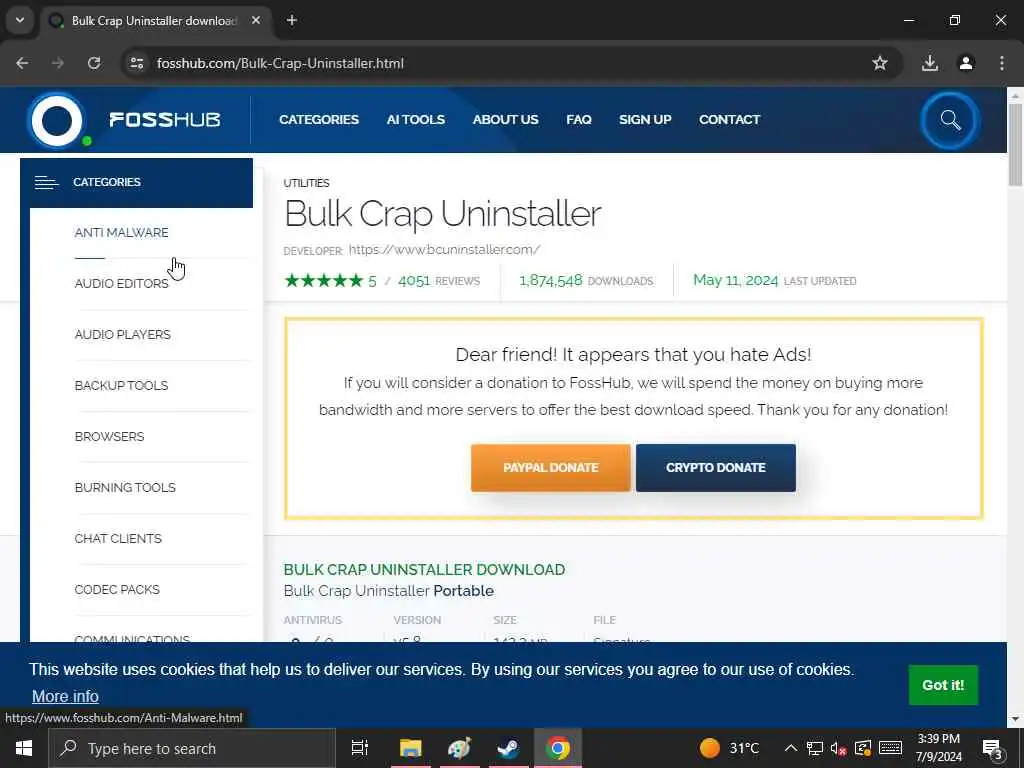Open the FAQ navigation link
The width and height of the screenshot is (1024, 768).
579,120
